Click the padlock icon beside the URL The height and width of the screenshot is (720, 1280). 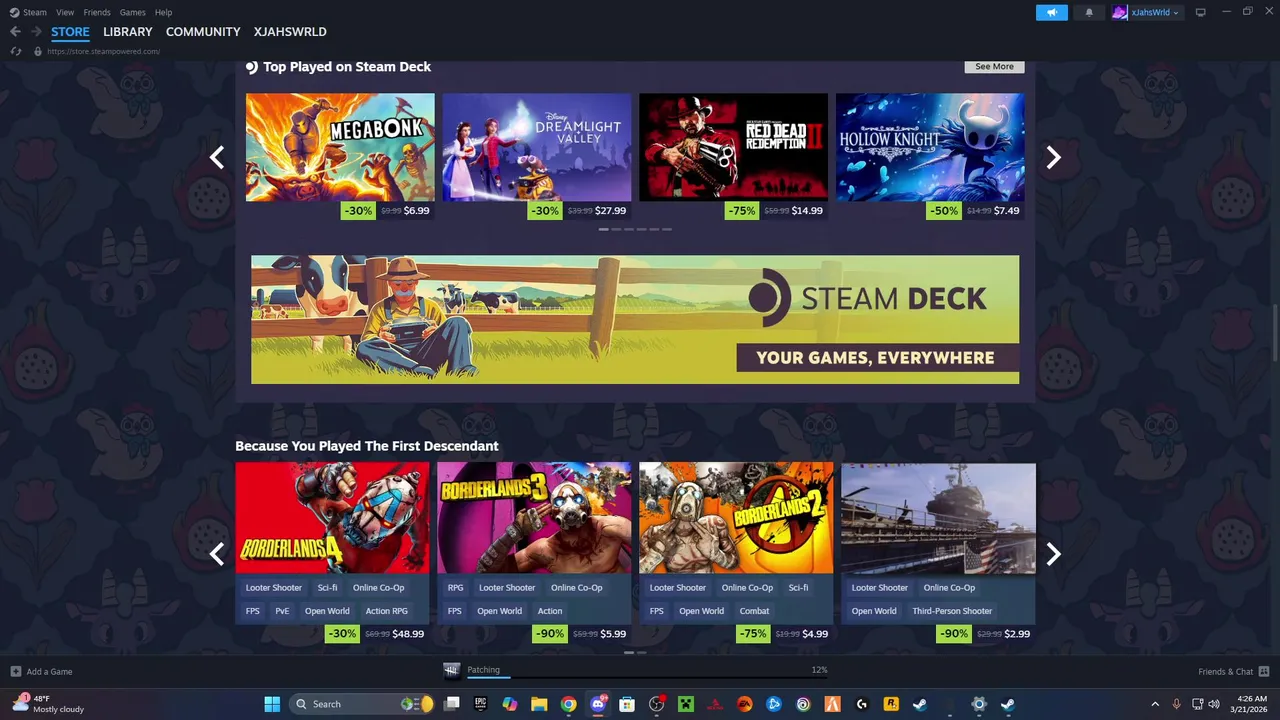click(x=38, y=51)
